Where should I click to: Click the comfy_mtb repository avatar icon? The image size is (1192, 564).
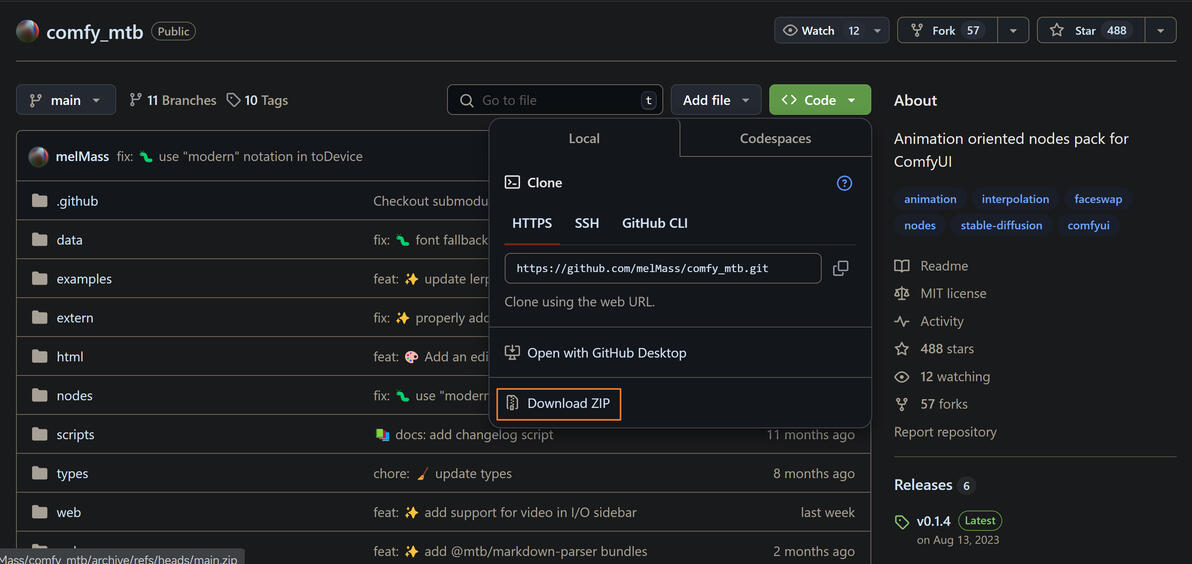pyautogui.click(x=27, y=31)
